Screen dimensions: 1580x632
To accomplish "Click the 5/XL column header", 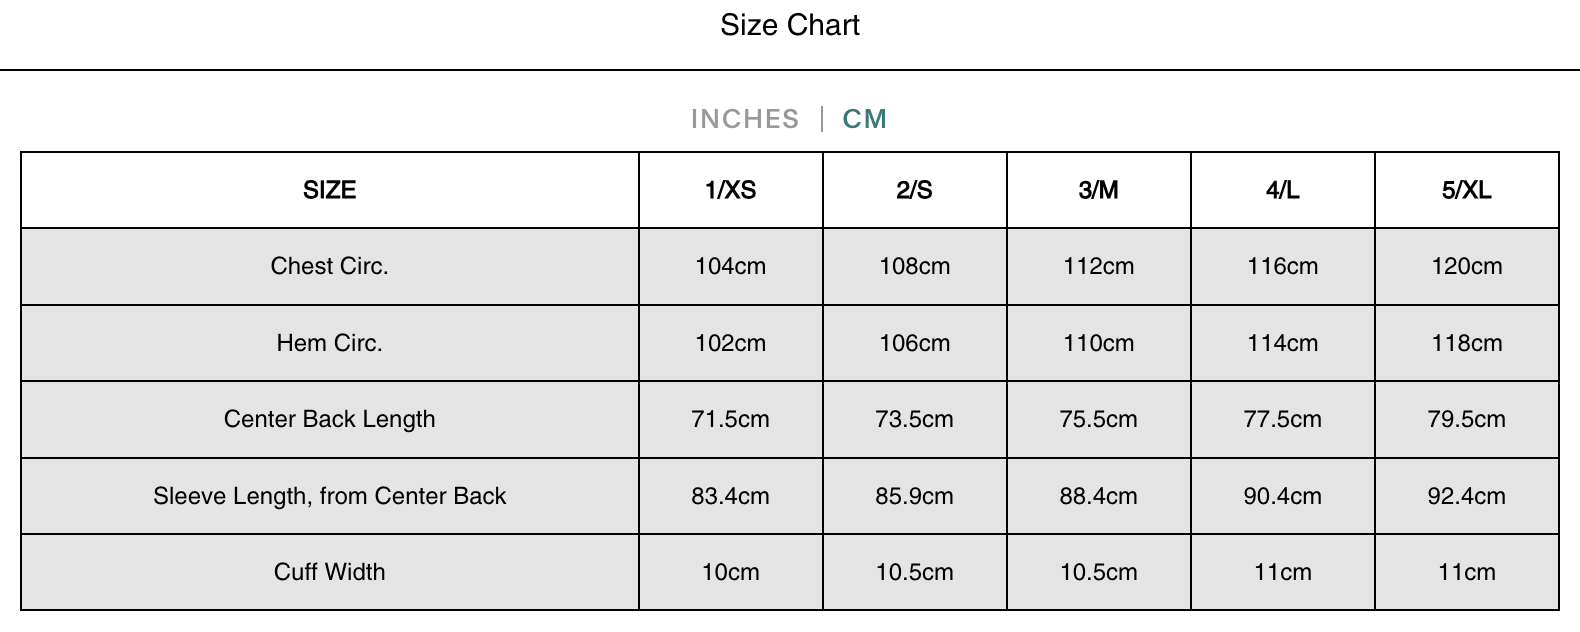I will [x=1466, y=190].
